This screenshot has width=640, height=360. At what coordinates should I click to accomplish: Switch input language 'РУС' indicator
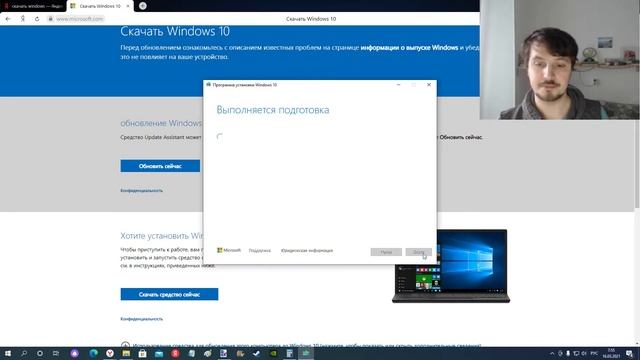[x=594, y=353]
